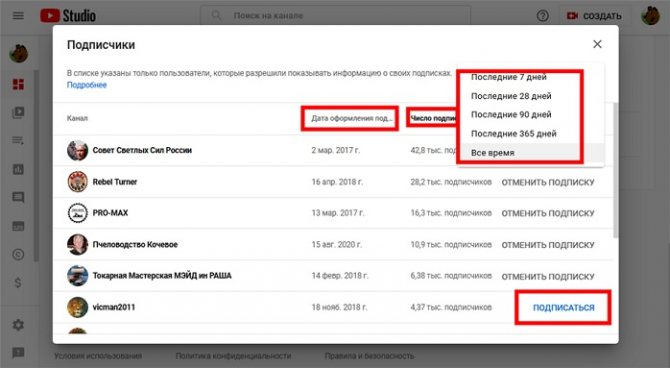Click avatar of vicman2011
This screenshot has height=368, width=670.
[77, 307]
